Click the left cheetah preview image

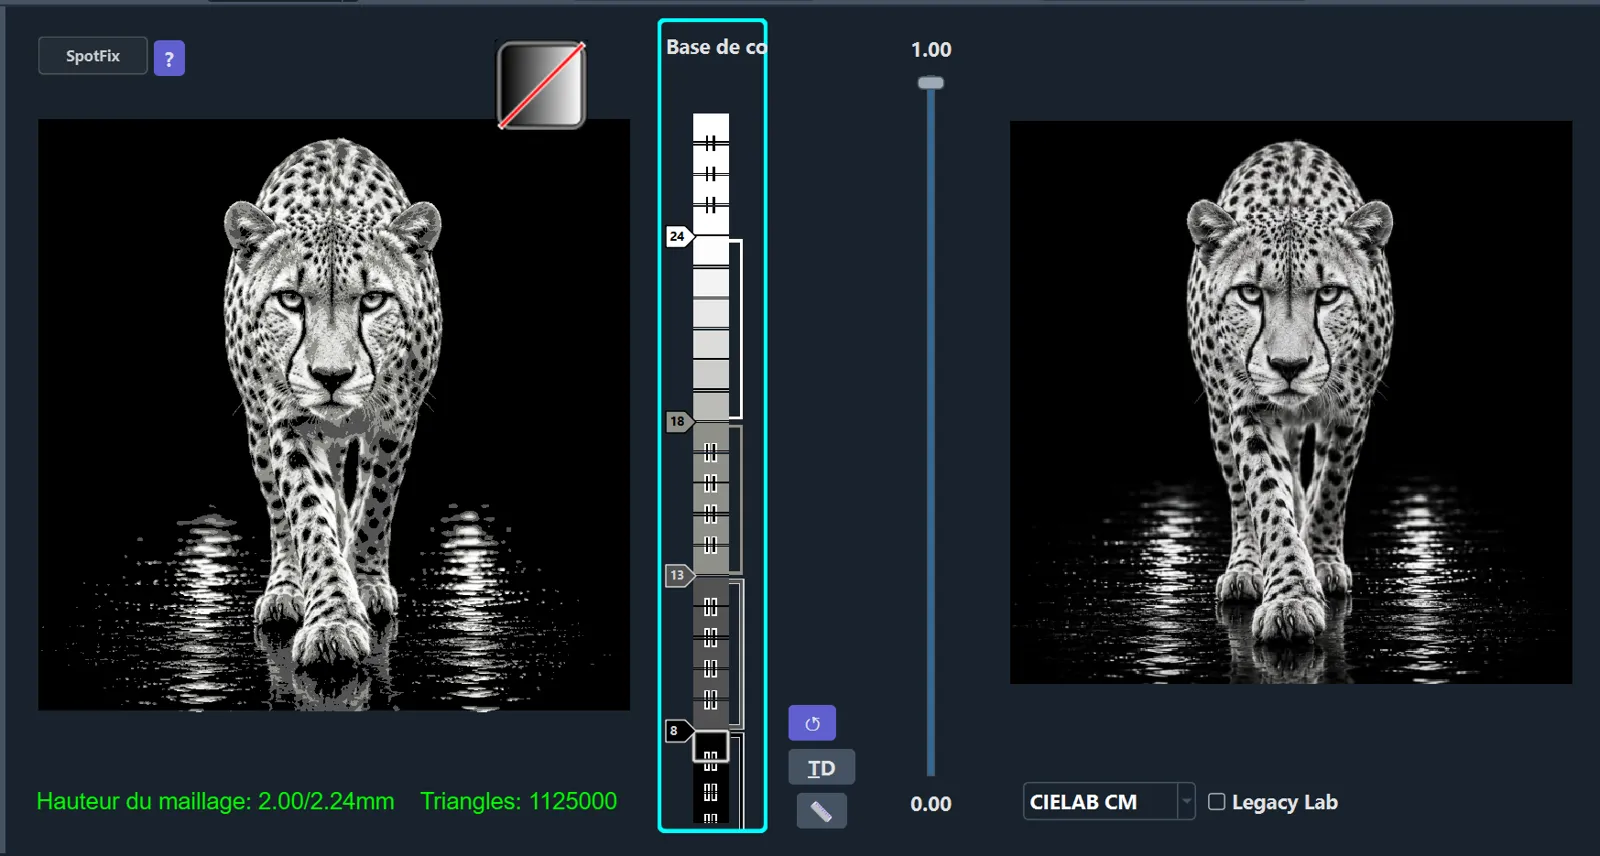334,415
